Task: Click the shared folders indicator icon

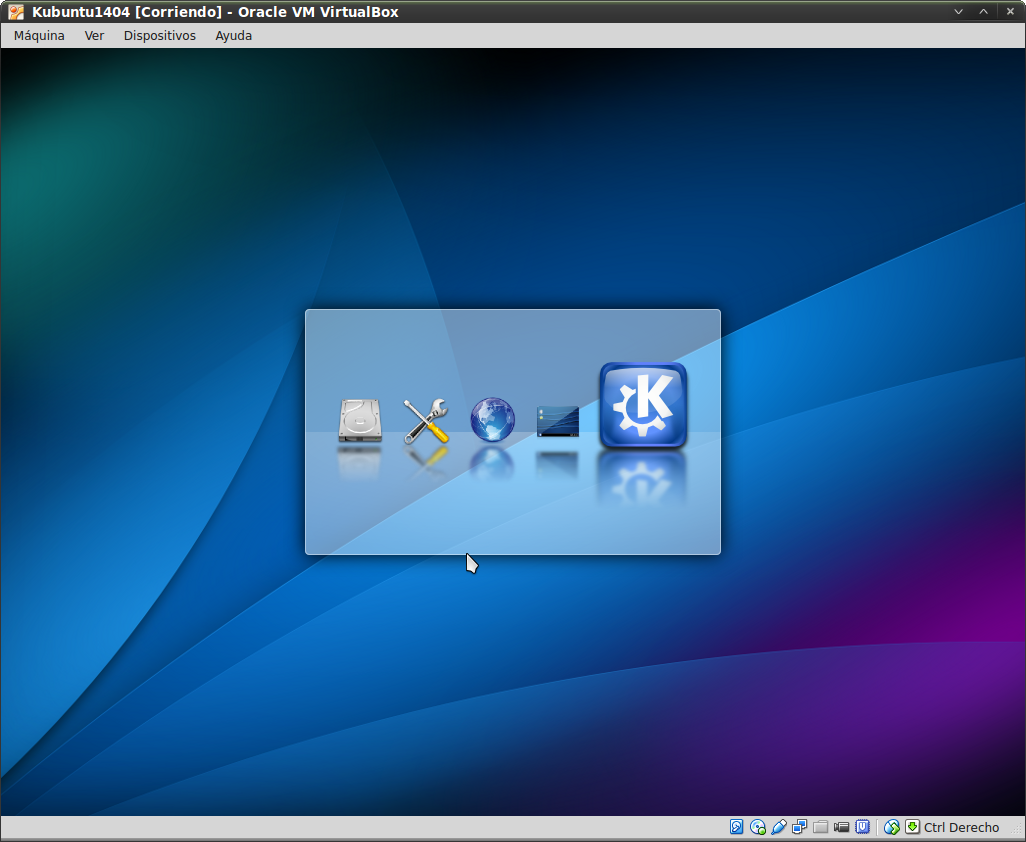Action: coord(821,827)
